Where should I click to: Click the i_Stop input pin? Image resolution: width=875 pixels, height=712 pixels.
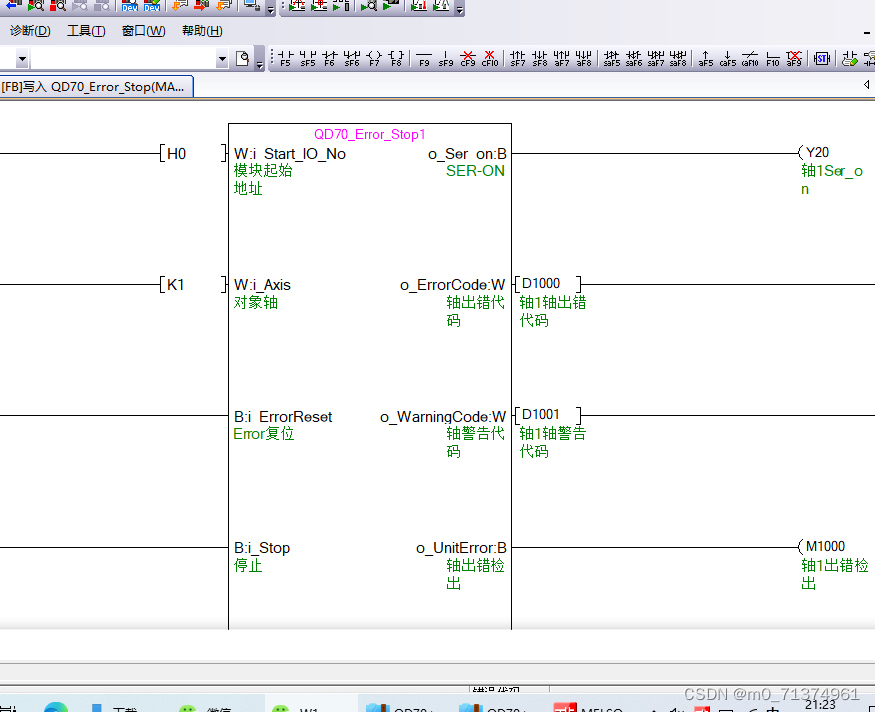262,548
